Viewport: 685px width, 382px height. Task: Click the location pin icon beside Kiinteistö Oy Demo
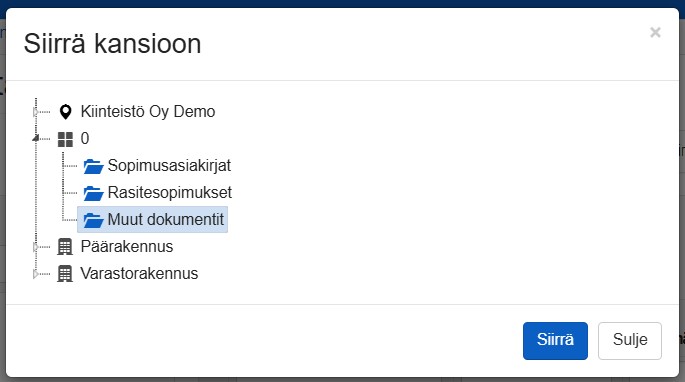(x=66, y=112)
